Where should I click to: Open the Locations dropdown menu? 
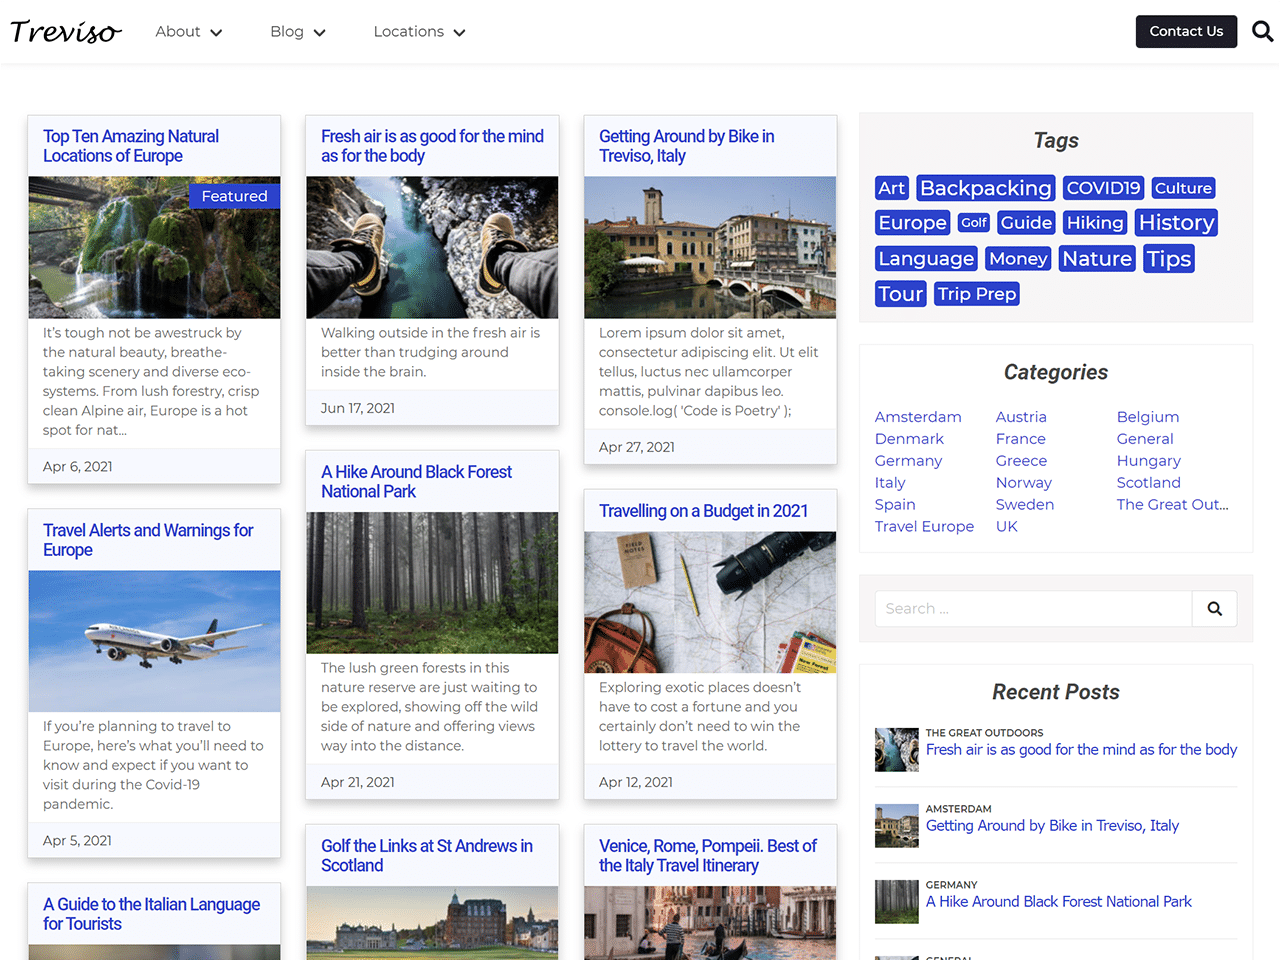419,32
